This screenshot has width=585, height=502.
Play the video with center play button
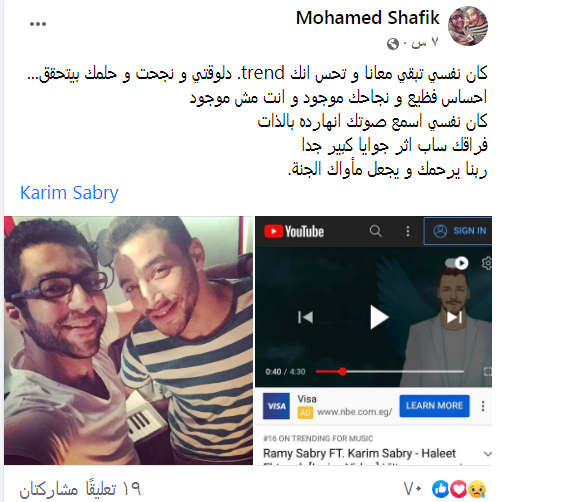(379, 317)
